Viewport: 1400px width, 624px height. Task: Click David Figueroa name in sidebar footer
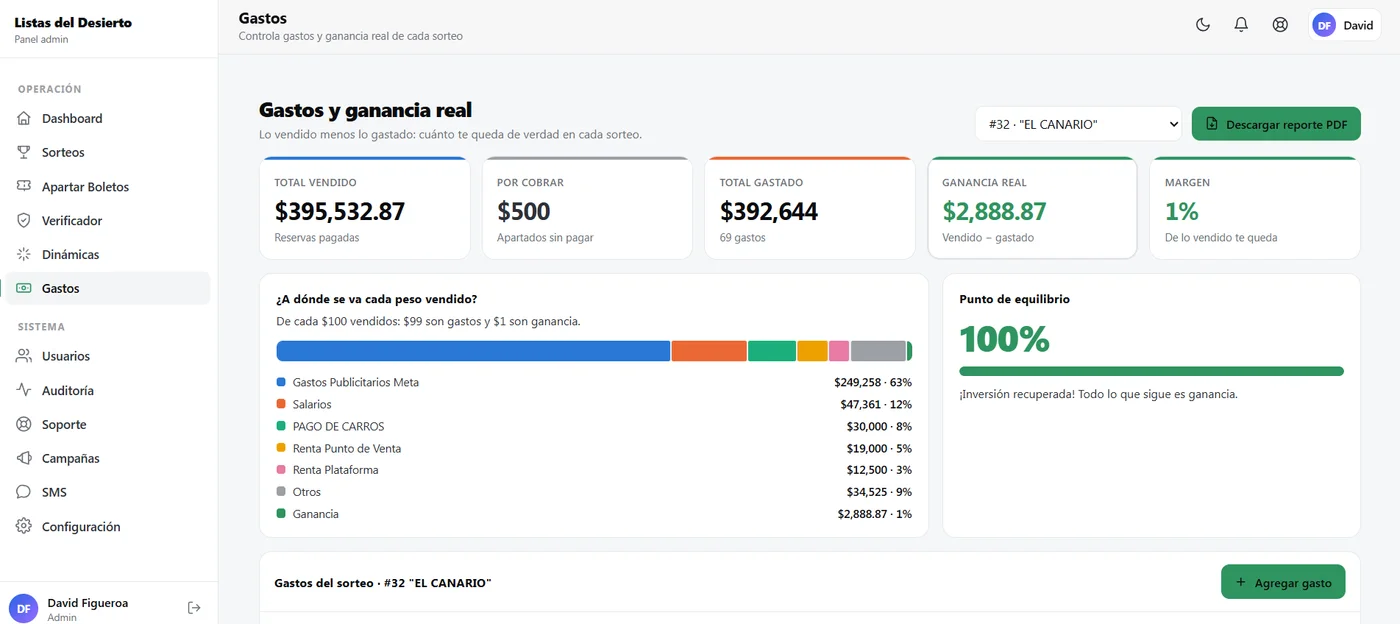tap(88, 603)
